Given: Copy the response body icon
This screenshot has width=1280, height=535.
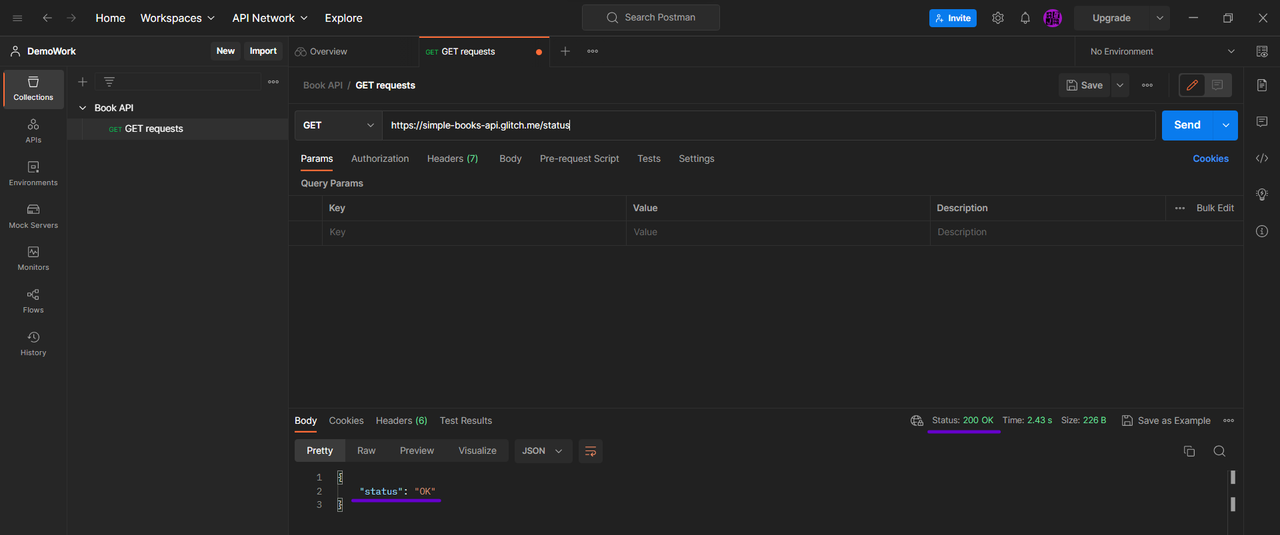Looking at the screenshot, I should click(1189, 451).
